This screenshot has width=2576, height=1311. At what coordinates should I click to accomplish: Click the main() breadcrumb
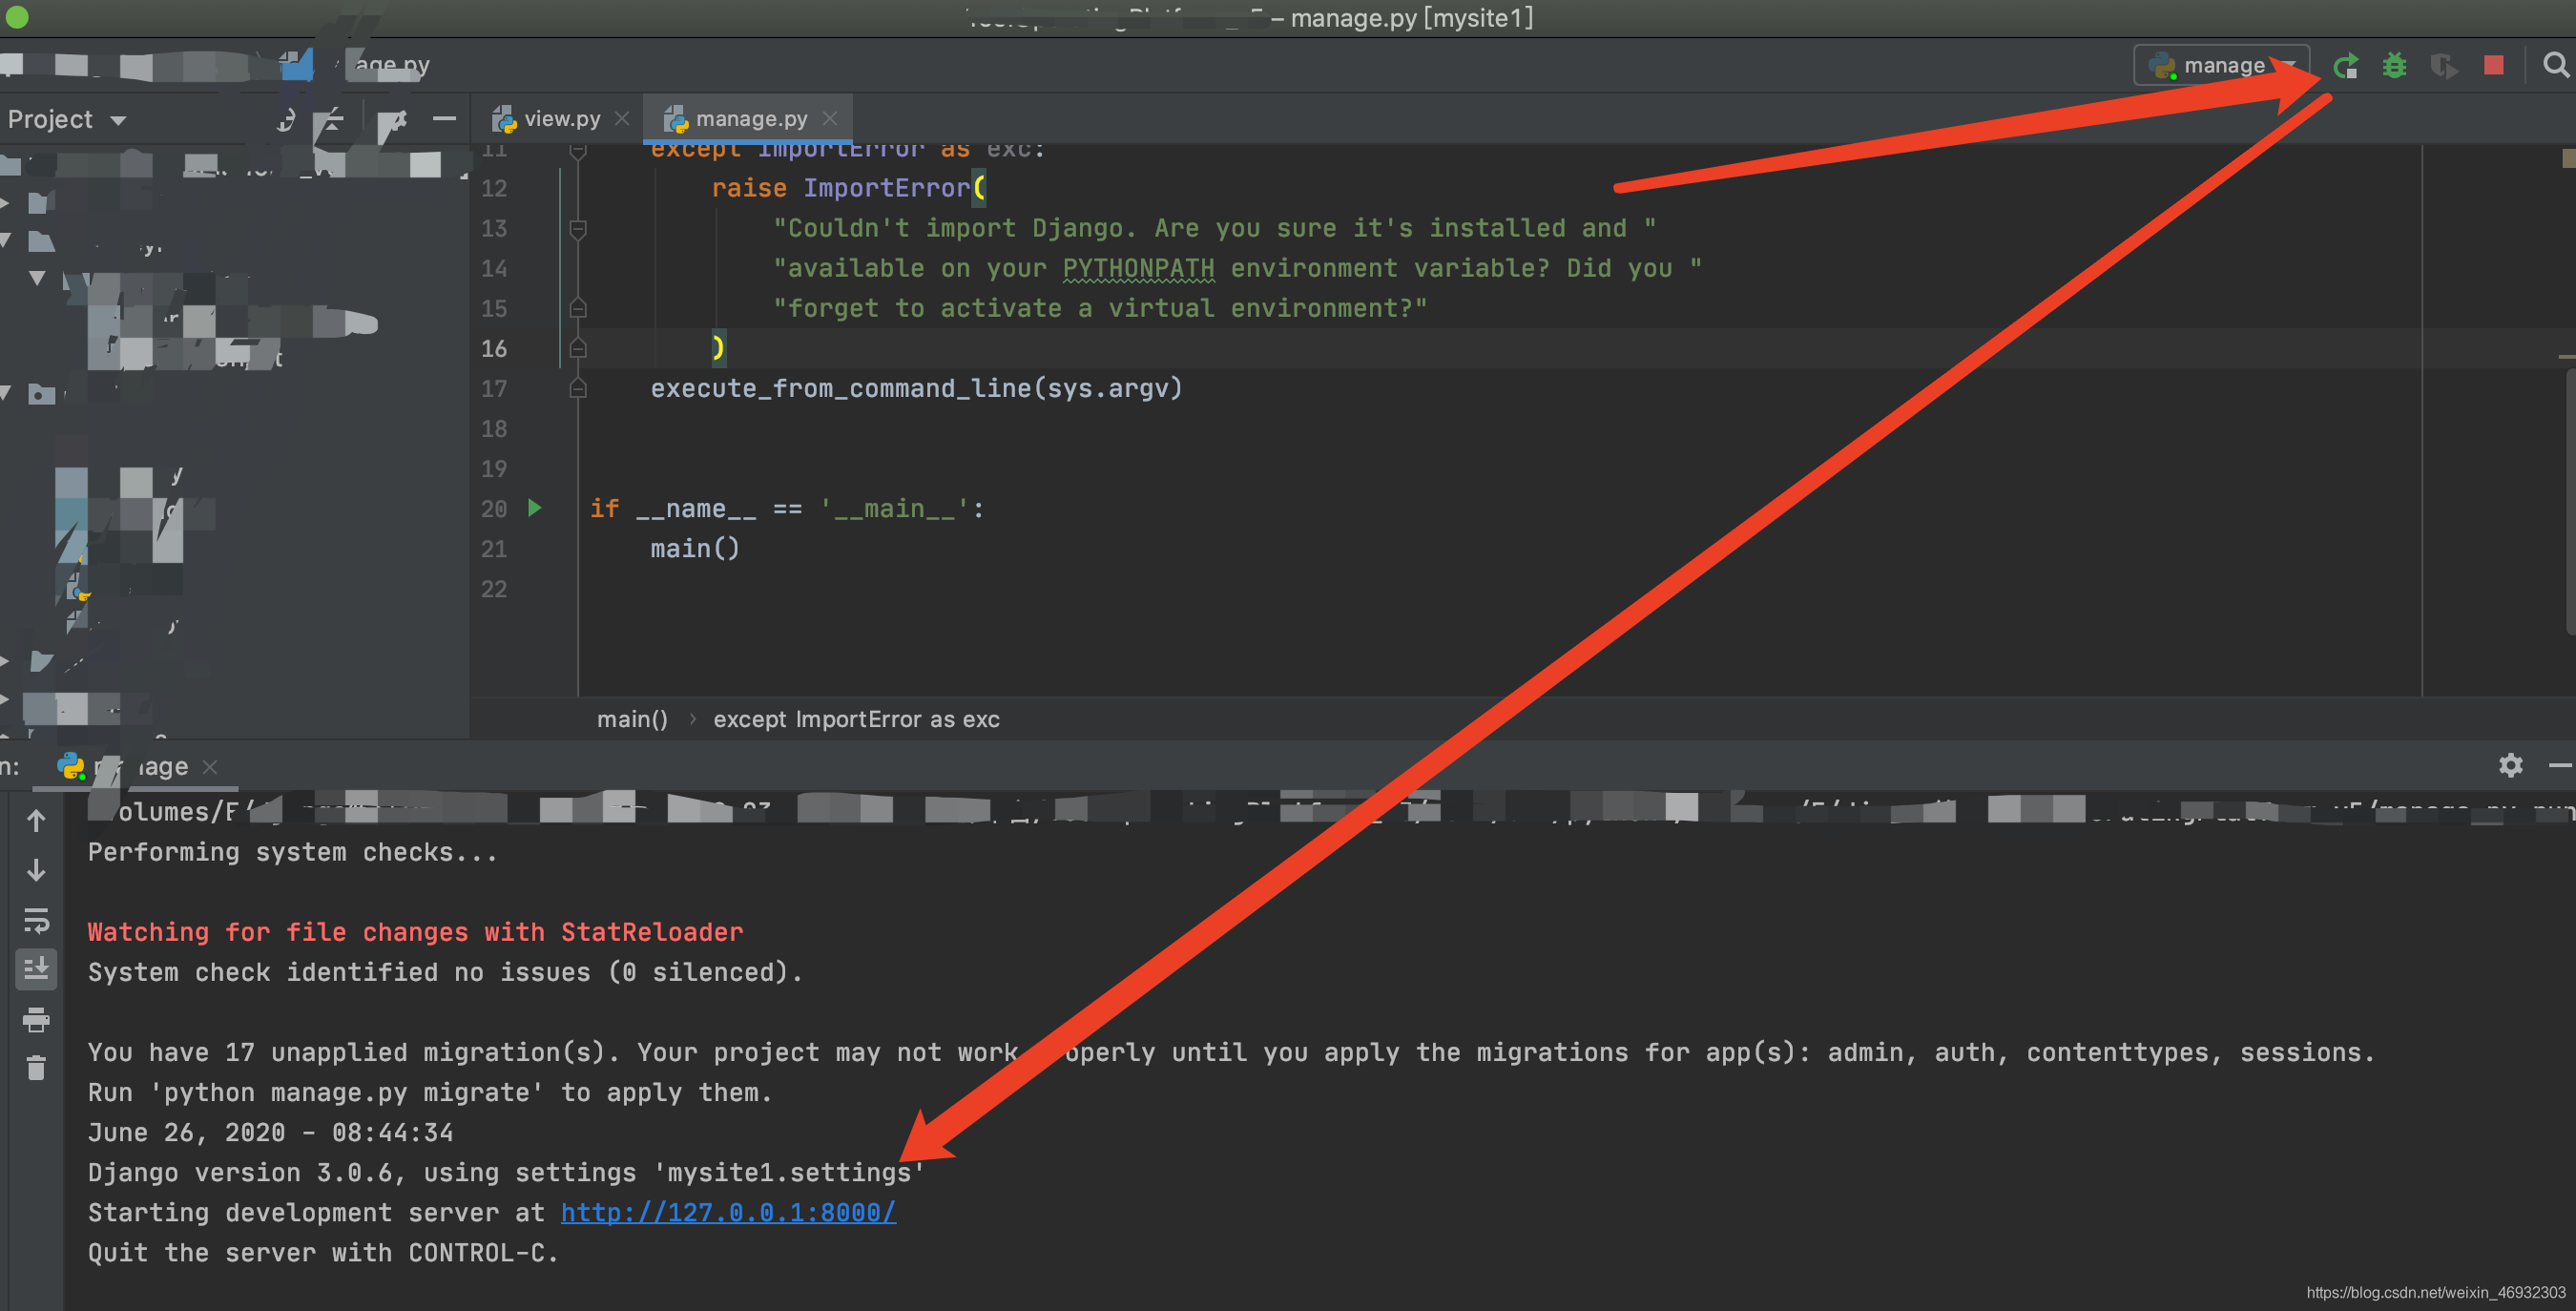point(632,719)
